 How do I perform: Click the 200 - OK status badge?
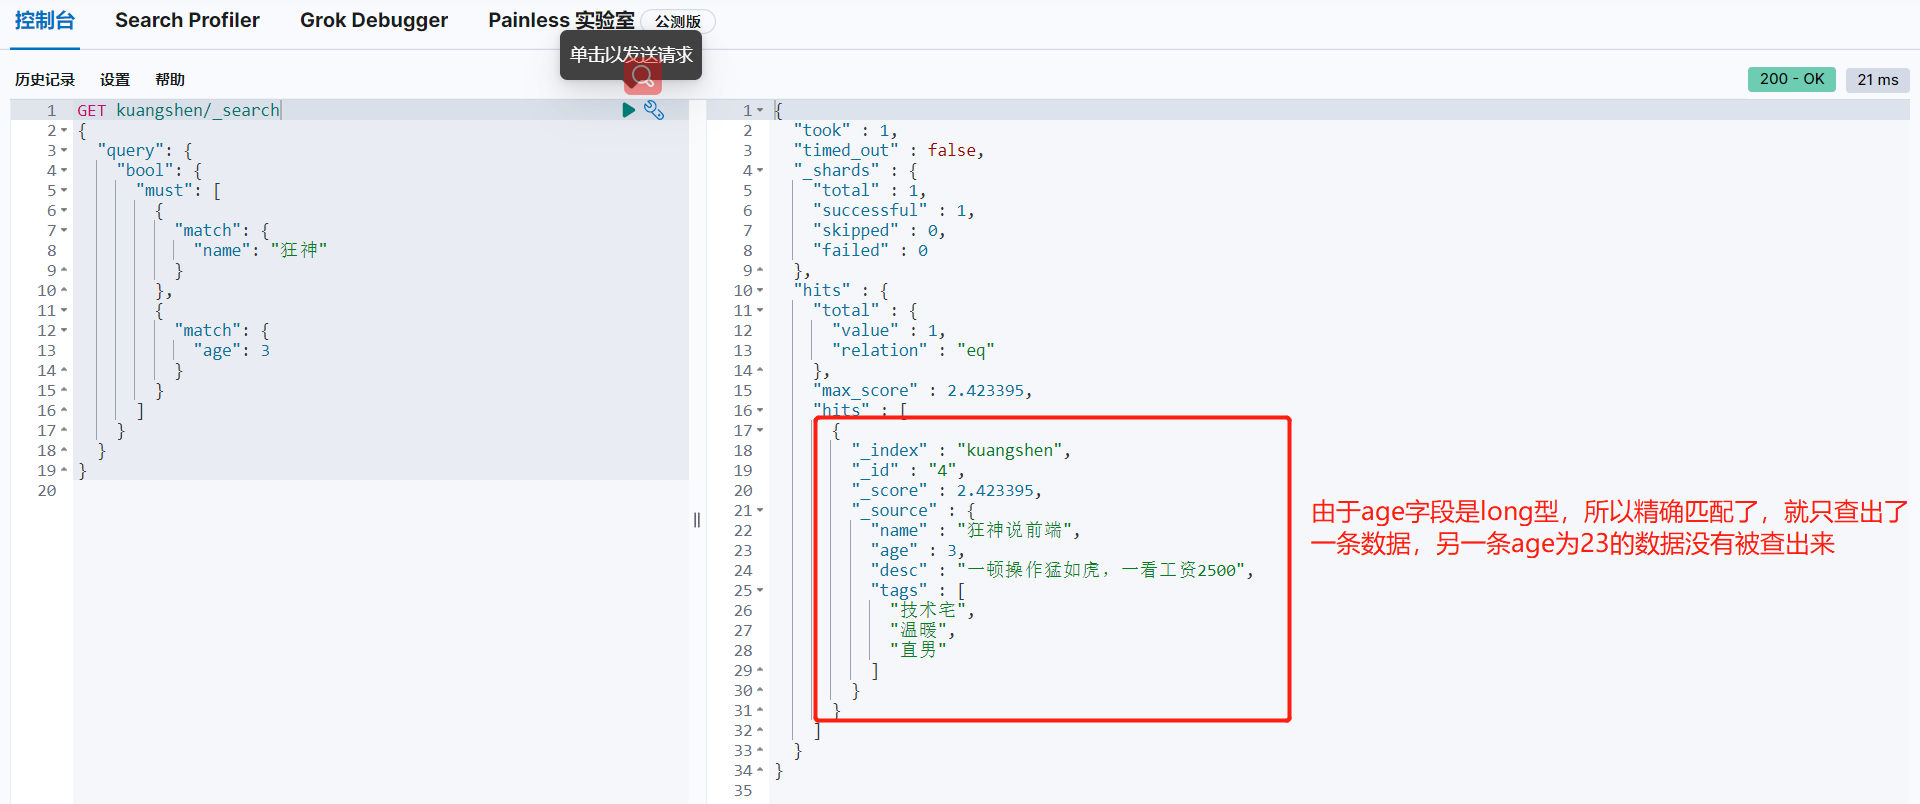(x=1791, y=79)
